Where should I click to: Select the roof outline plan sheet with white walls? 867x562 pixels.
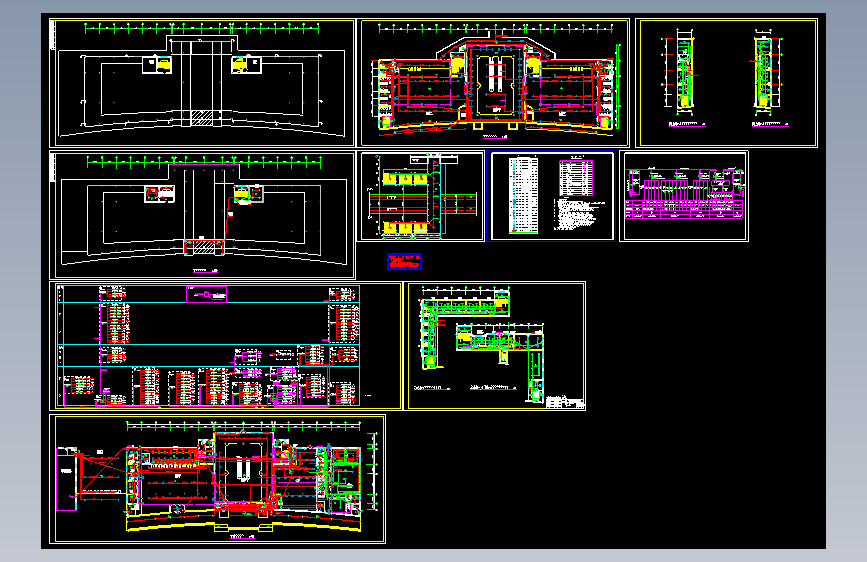coord(202,83)
